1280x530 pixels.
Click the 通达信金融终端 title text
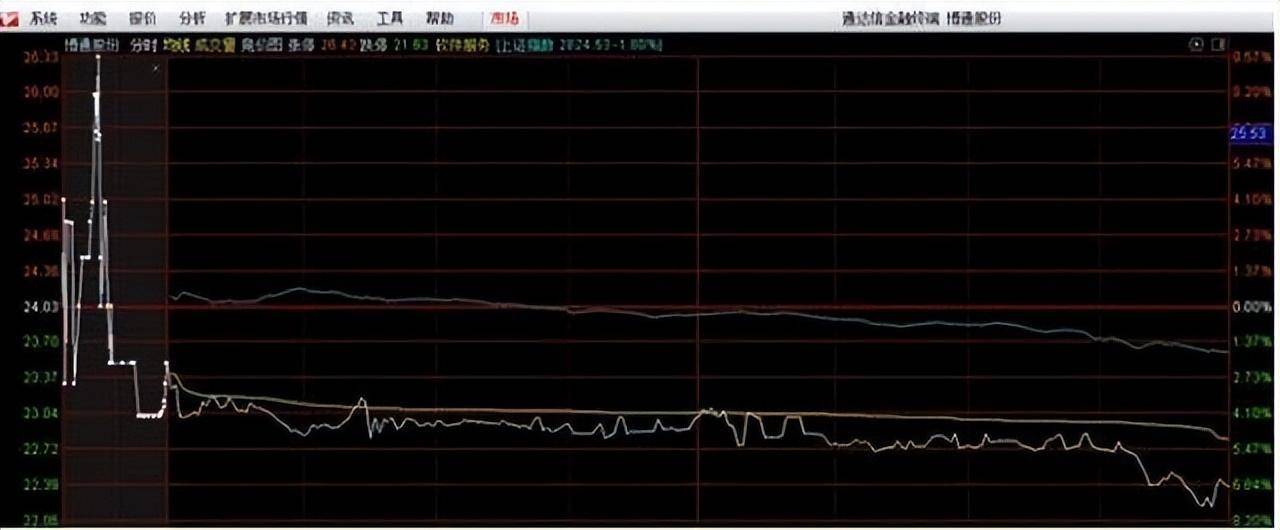coord(890,18)
